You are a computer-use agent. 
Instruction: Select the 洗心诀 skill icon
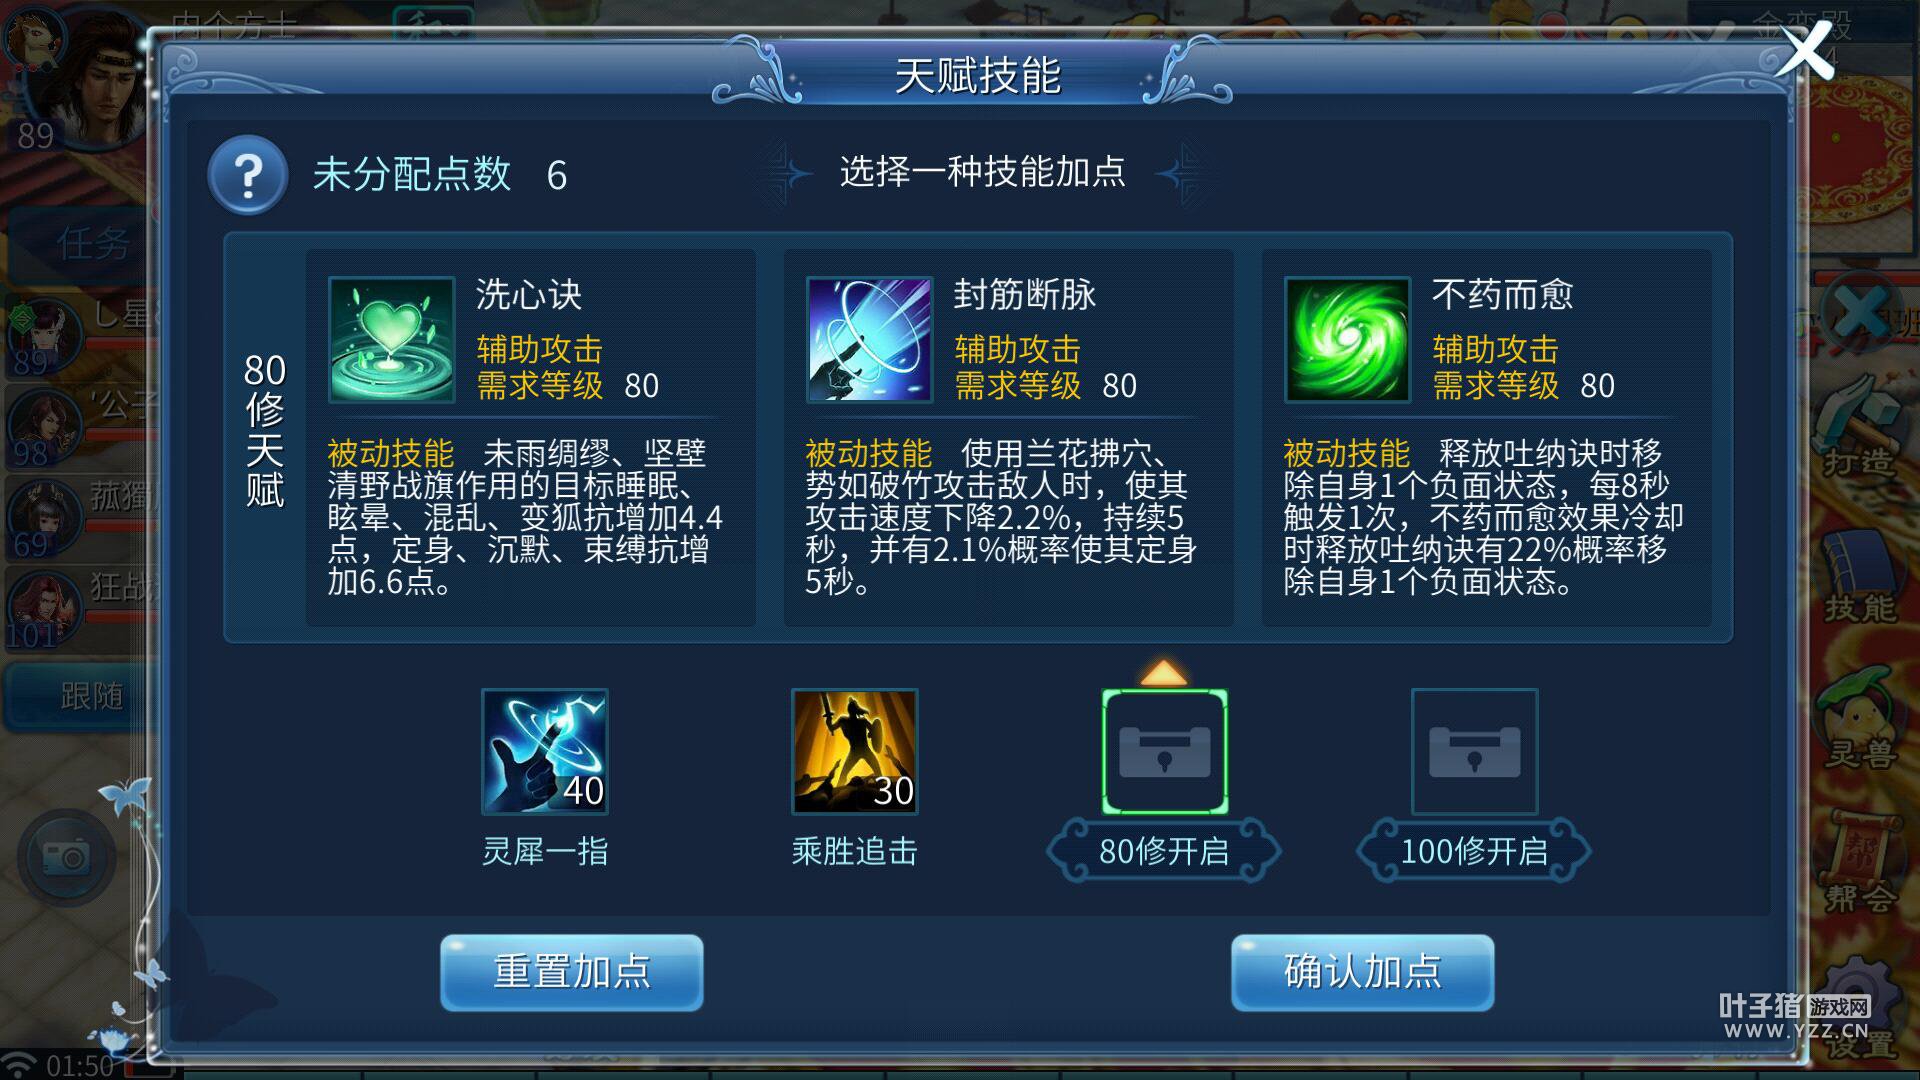click(391, 340)
